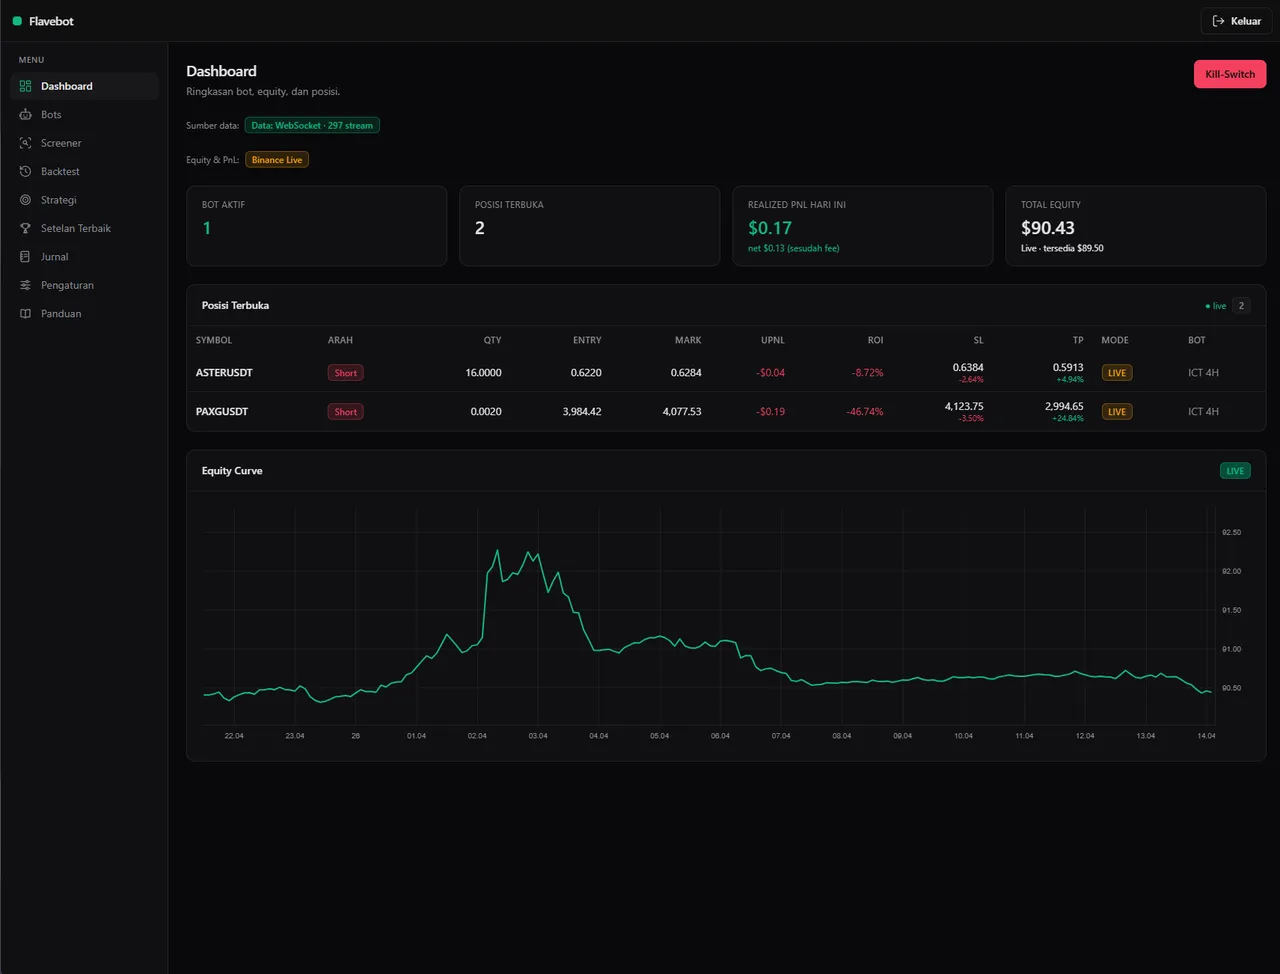This screenshot has width=1280, height=974.
Task: Click the Bots robot icon
Action: coord(26,115)
